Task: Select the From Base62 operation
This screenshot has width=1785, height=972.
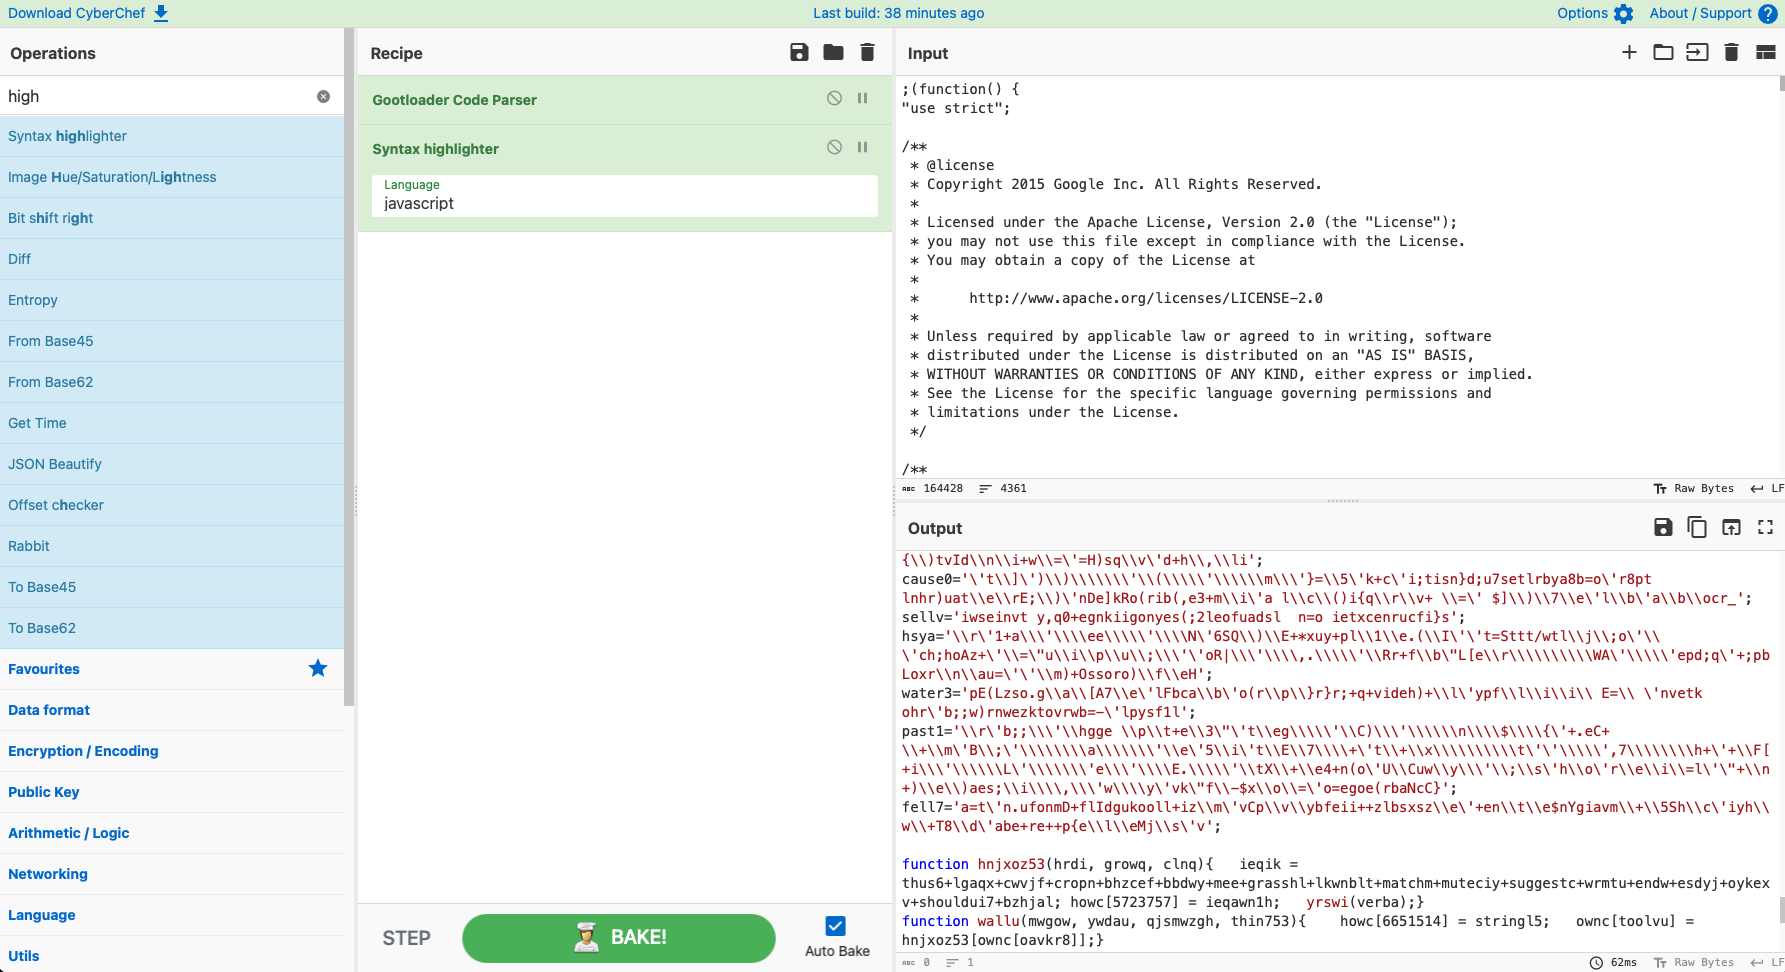Action: [172, 382]
